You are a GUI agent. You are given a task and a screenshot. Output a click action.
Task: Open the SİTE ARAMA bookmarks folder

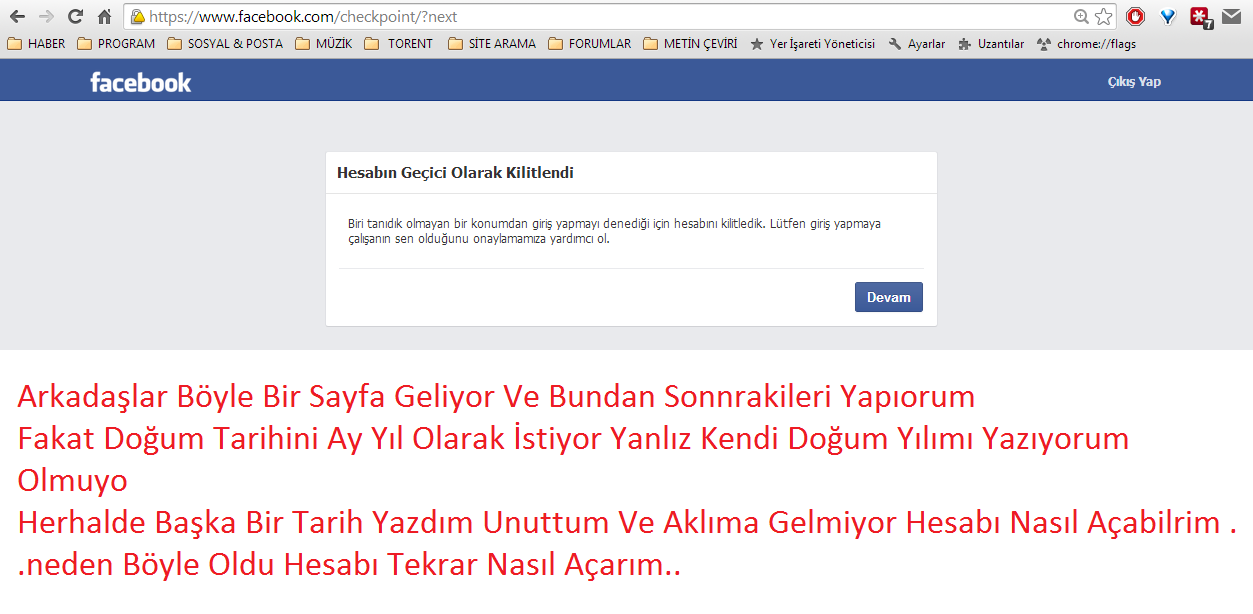tap(492, 44)
